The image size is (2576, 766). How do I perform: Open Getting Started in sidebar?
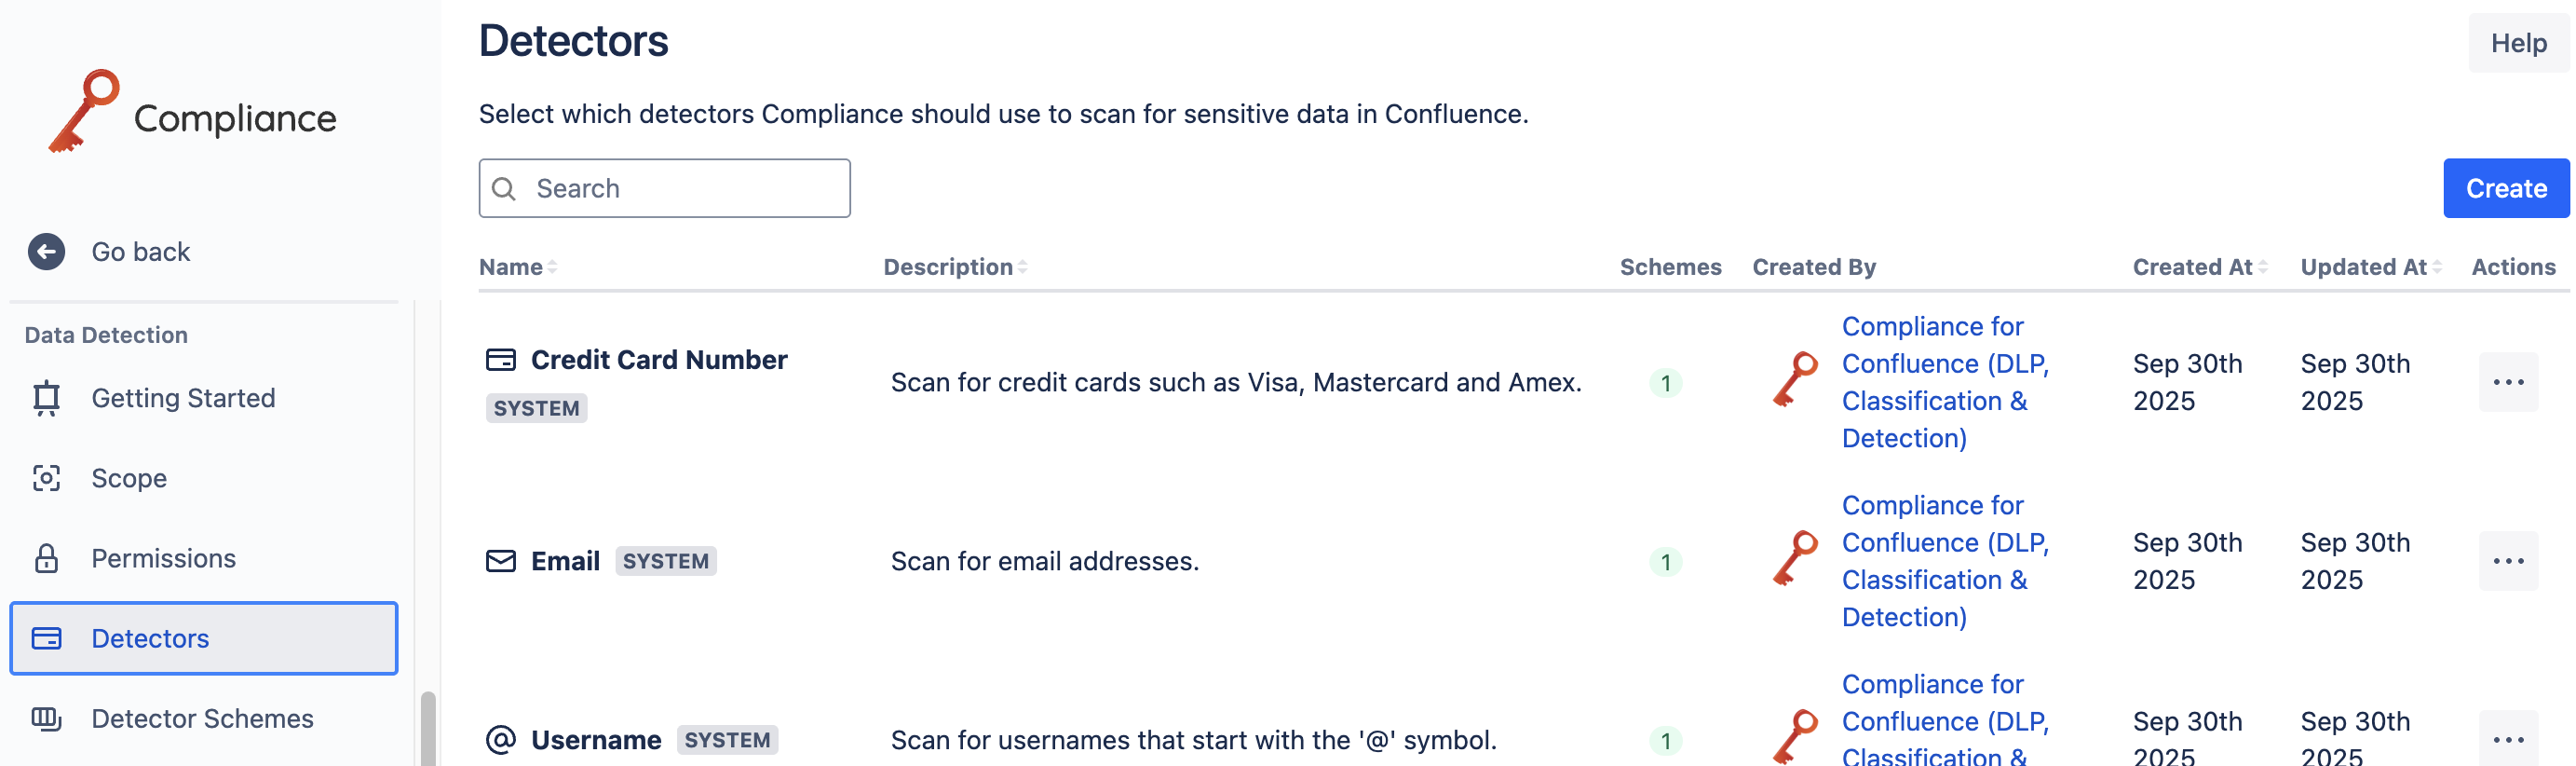point(182,398)
